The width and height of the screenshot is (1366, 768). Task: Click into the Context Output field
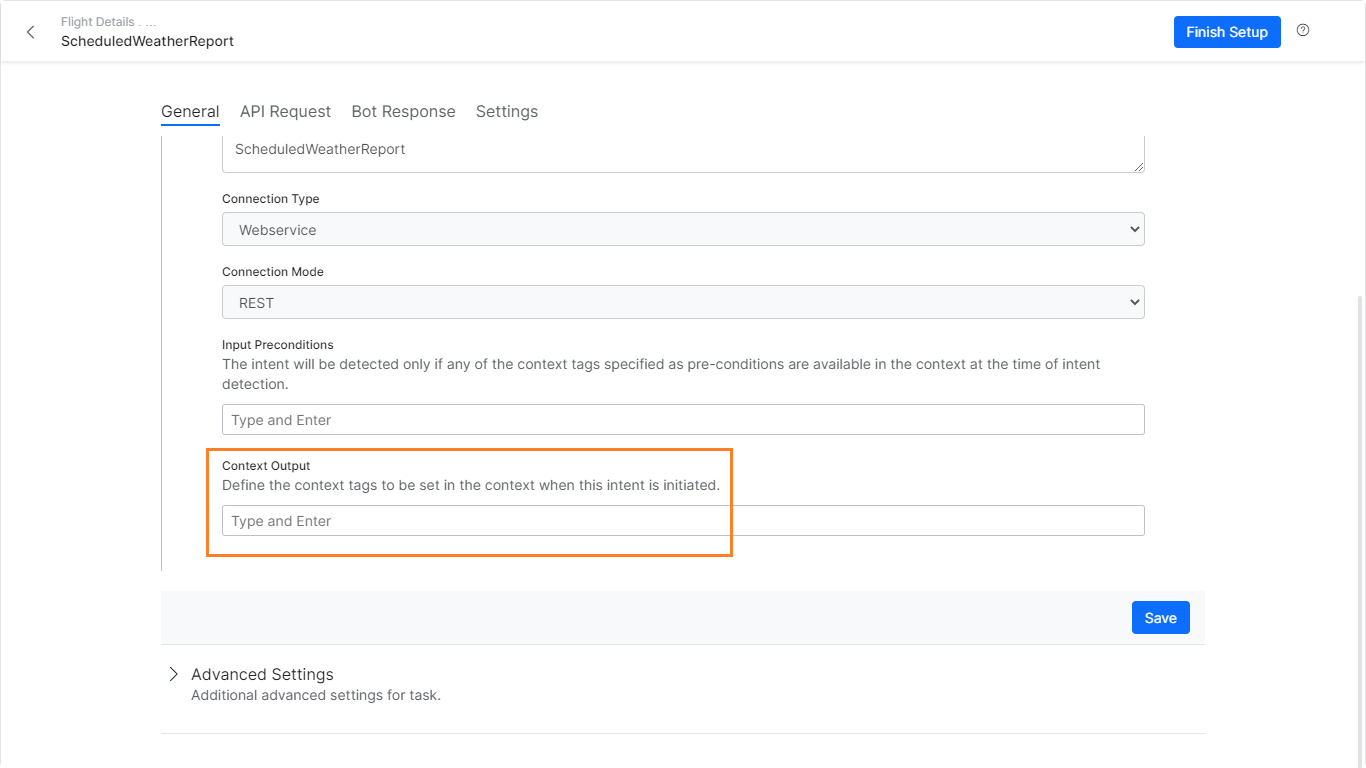(683, 521)
